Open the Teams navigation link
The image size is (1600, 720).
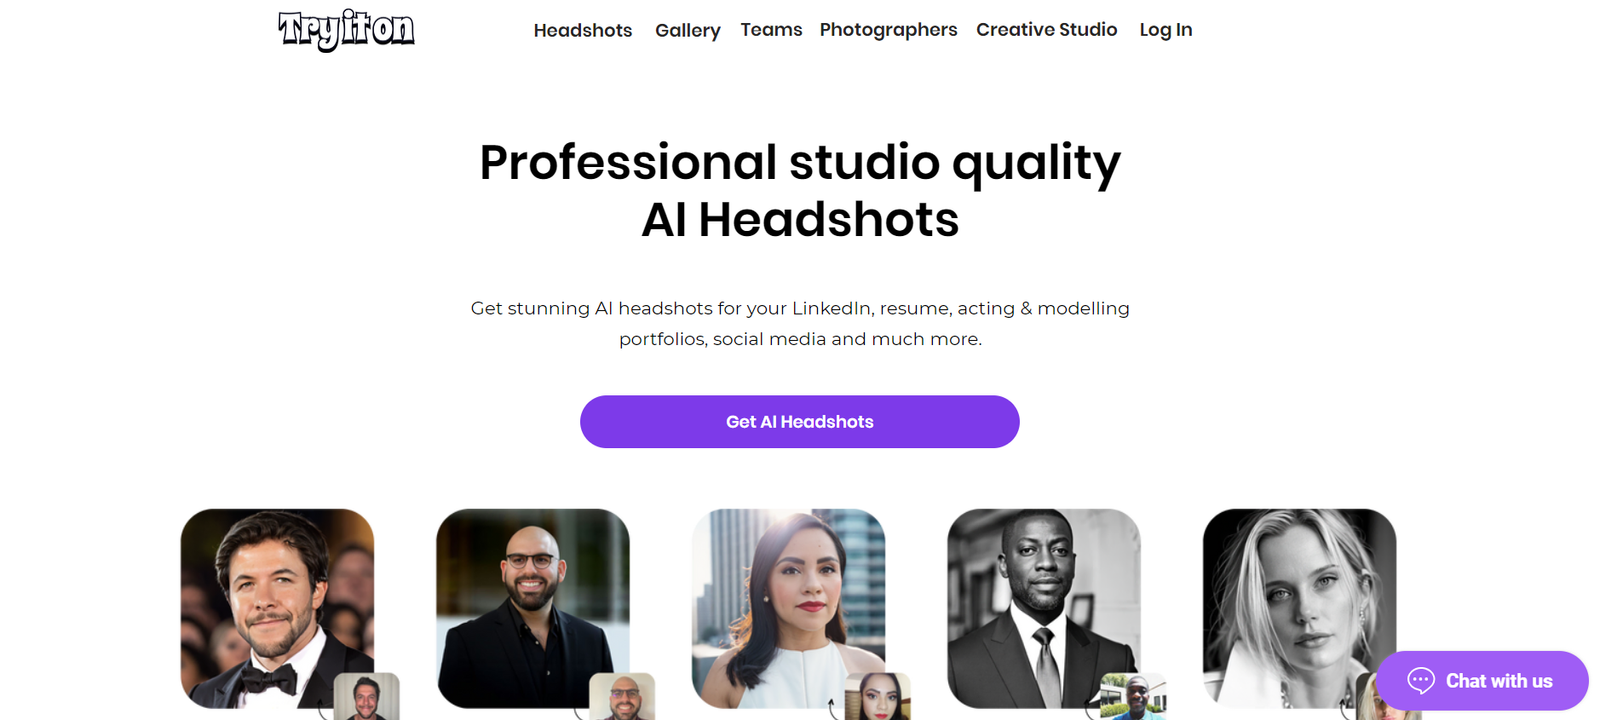coord(771,30)
